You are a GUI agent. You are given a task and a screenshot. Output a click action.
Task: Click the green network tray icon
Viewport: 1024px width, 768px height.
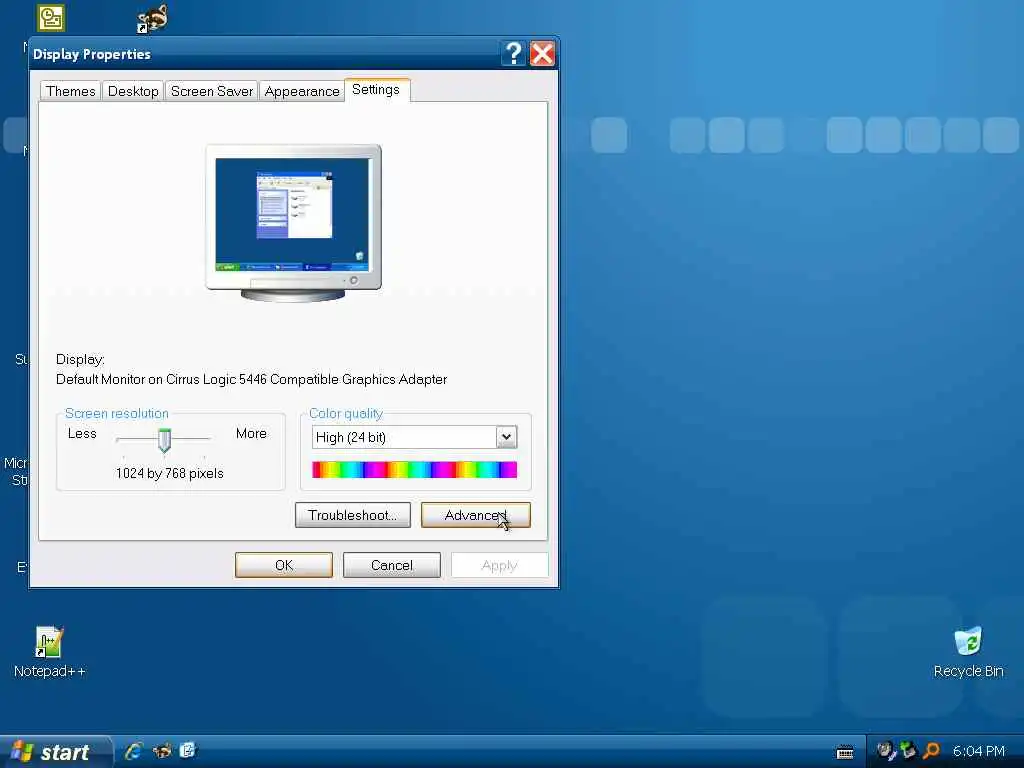point(908,751)
